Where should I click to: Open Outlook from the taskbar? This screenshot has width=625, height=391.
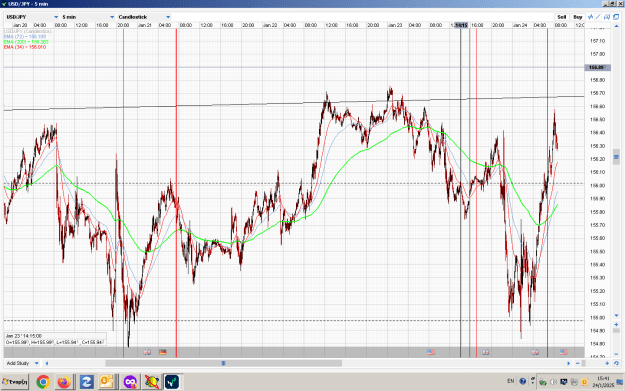coord(107,382)
